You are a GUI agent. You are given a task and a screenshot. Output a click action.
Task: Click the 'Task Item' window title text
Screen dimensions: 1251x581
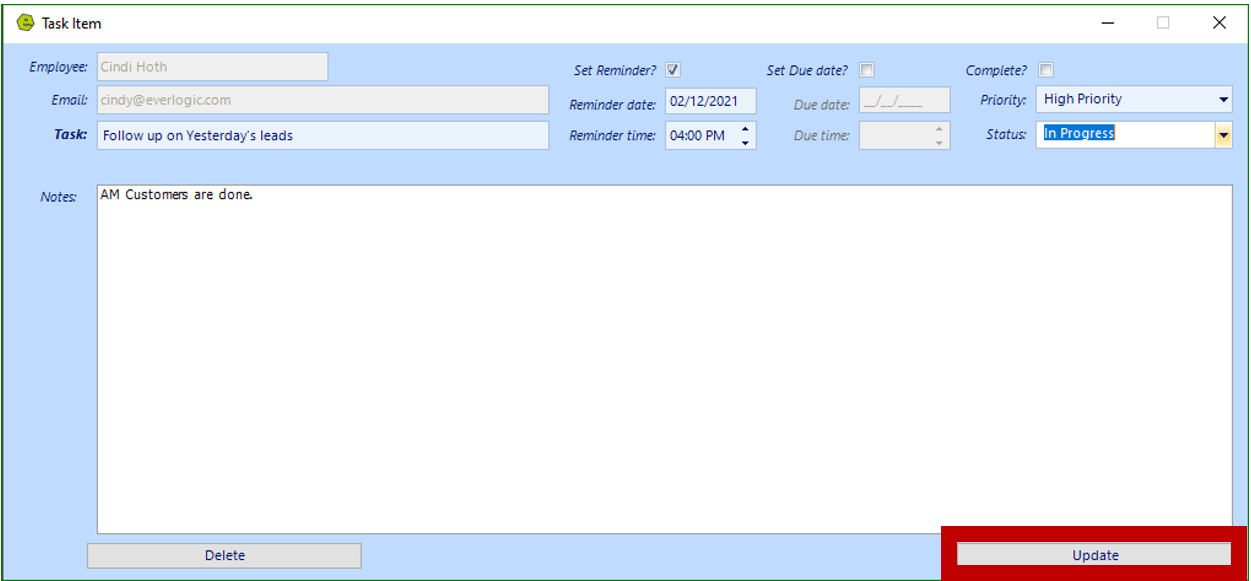[71, 23]
